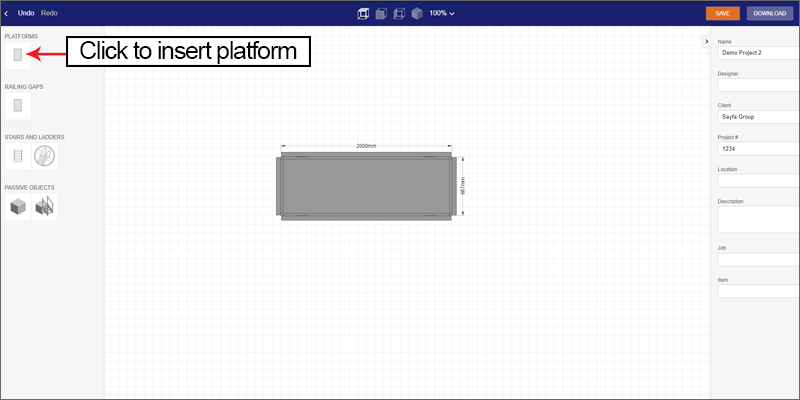Image resolution: width=800 pixels, height=400 pixels.
Task: Click Undo in the top bar
Action: [26, 13]
